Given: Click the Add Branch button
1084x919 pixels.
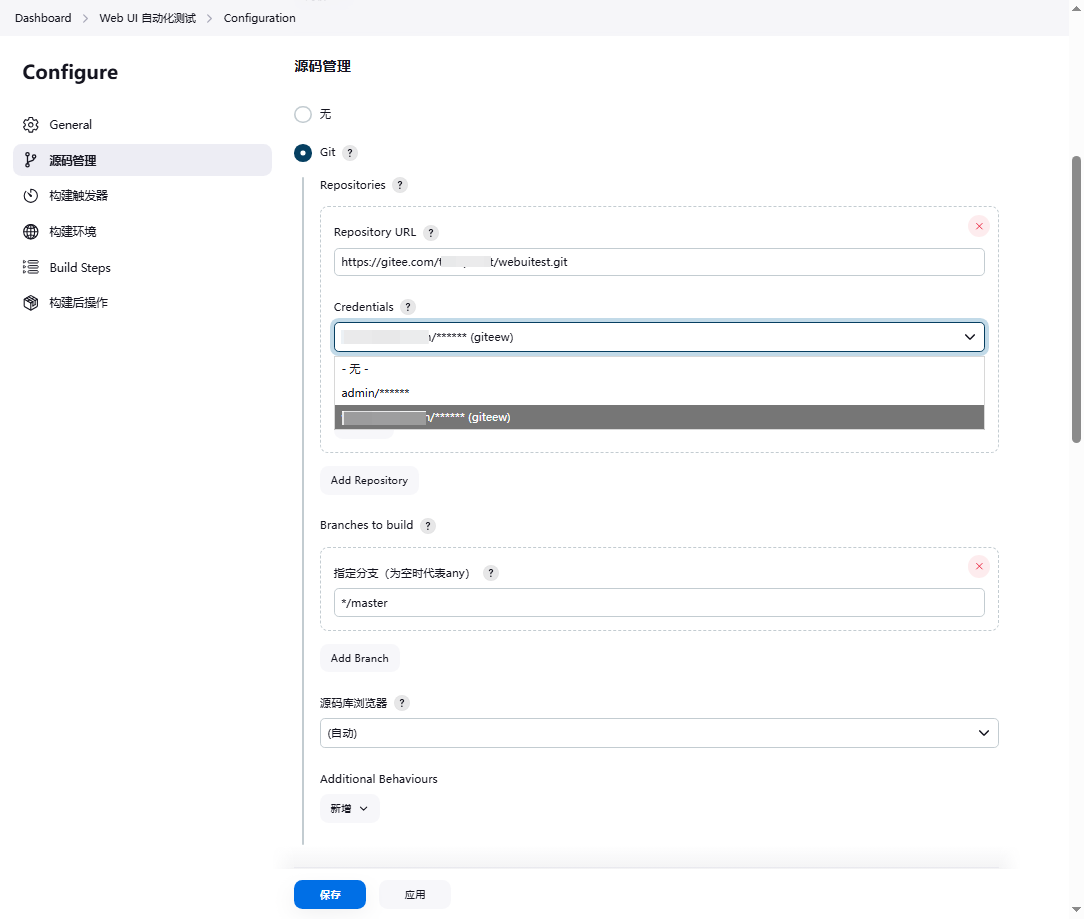Looking at the screenshot, I should point(359,658).
